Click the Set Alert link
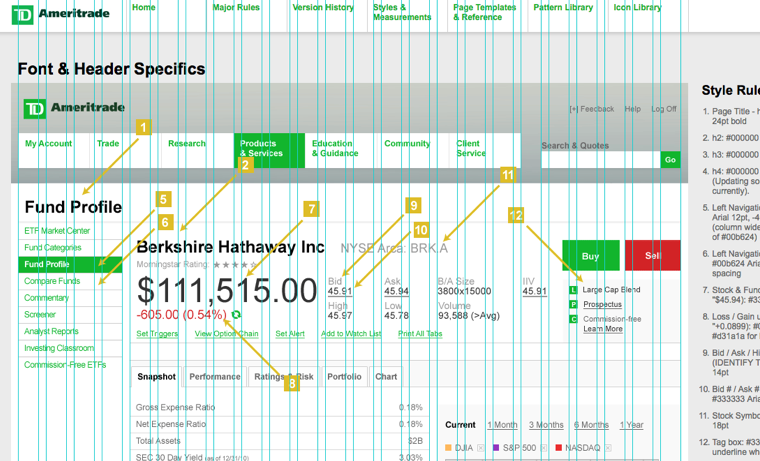Viewport: 760px width, 461px height. click(290, 334)
